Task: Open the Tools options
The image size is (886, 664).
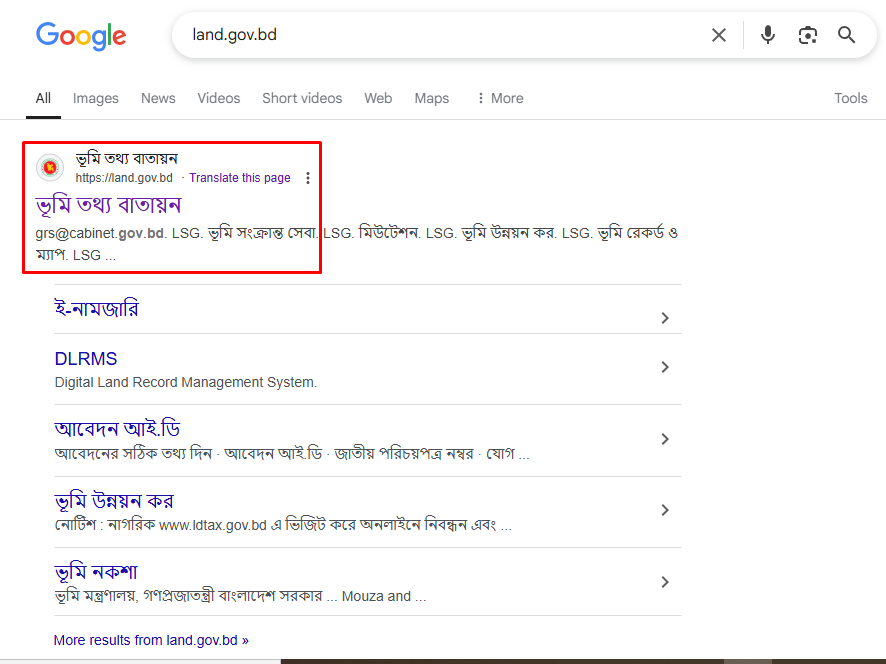Action: 850,98
